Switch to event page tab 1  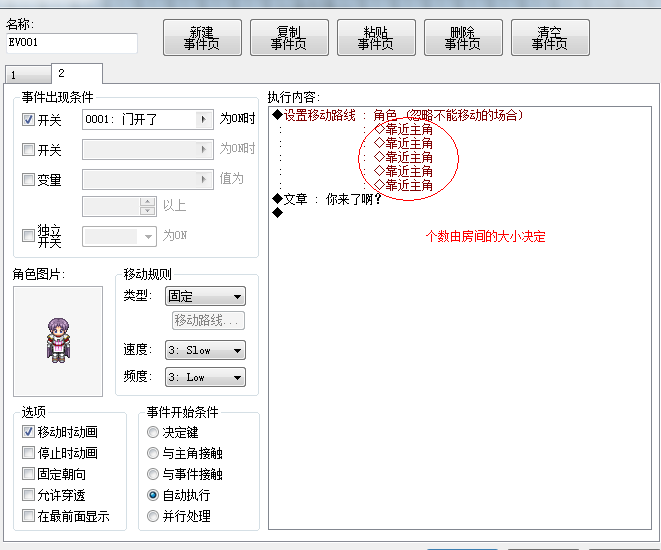point(28,75)
